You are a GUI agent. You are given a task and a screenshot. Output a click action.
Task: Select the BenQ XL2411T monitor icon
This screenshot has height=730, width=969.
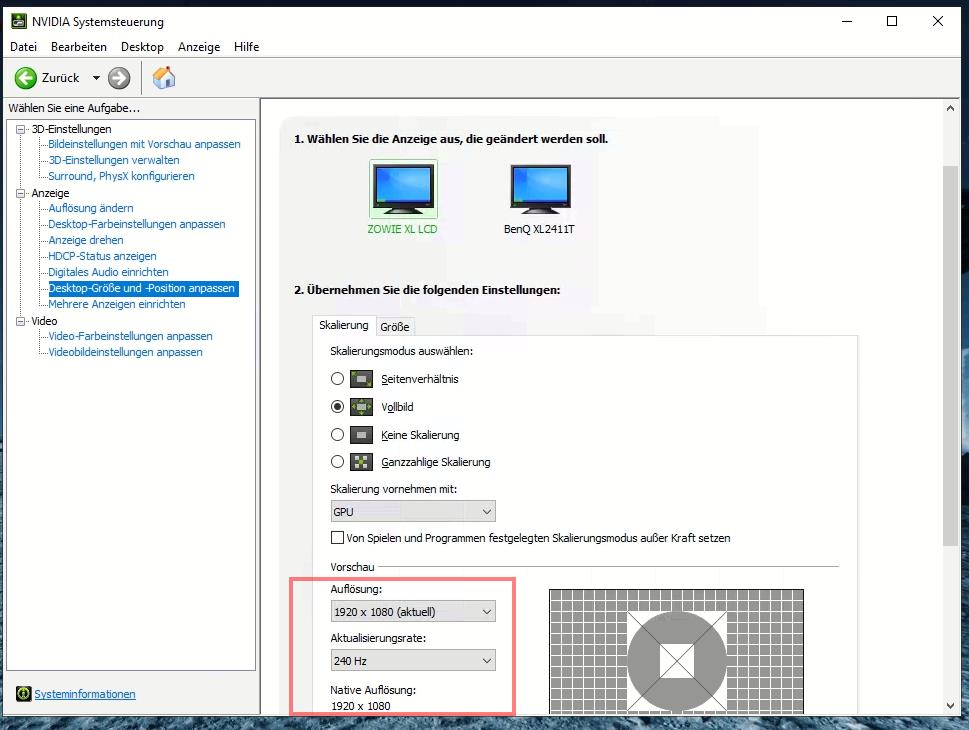pyautogui.click(x=539, y=189)
